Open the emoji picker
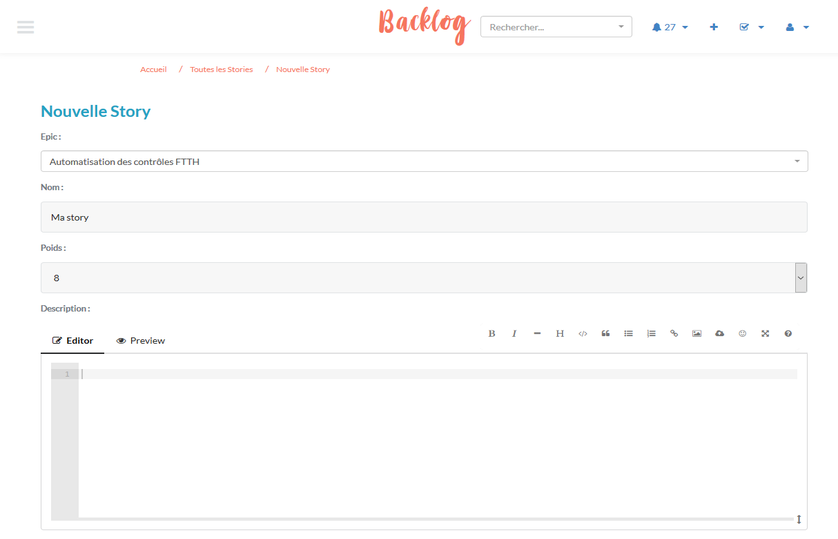838x539 pixels. click(742, 334)
